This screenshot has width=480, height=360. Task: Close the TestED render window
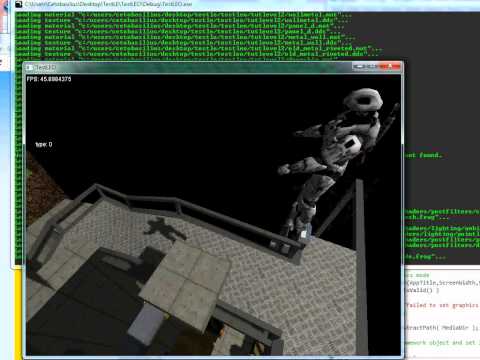390,67
